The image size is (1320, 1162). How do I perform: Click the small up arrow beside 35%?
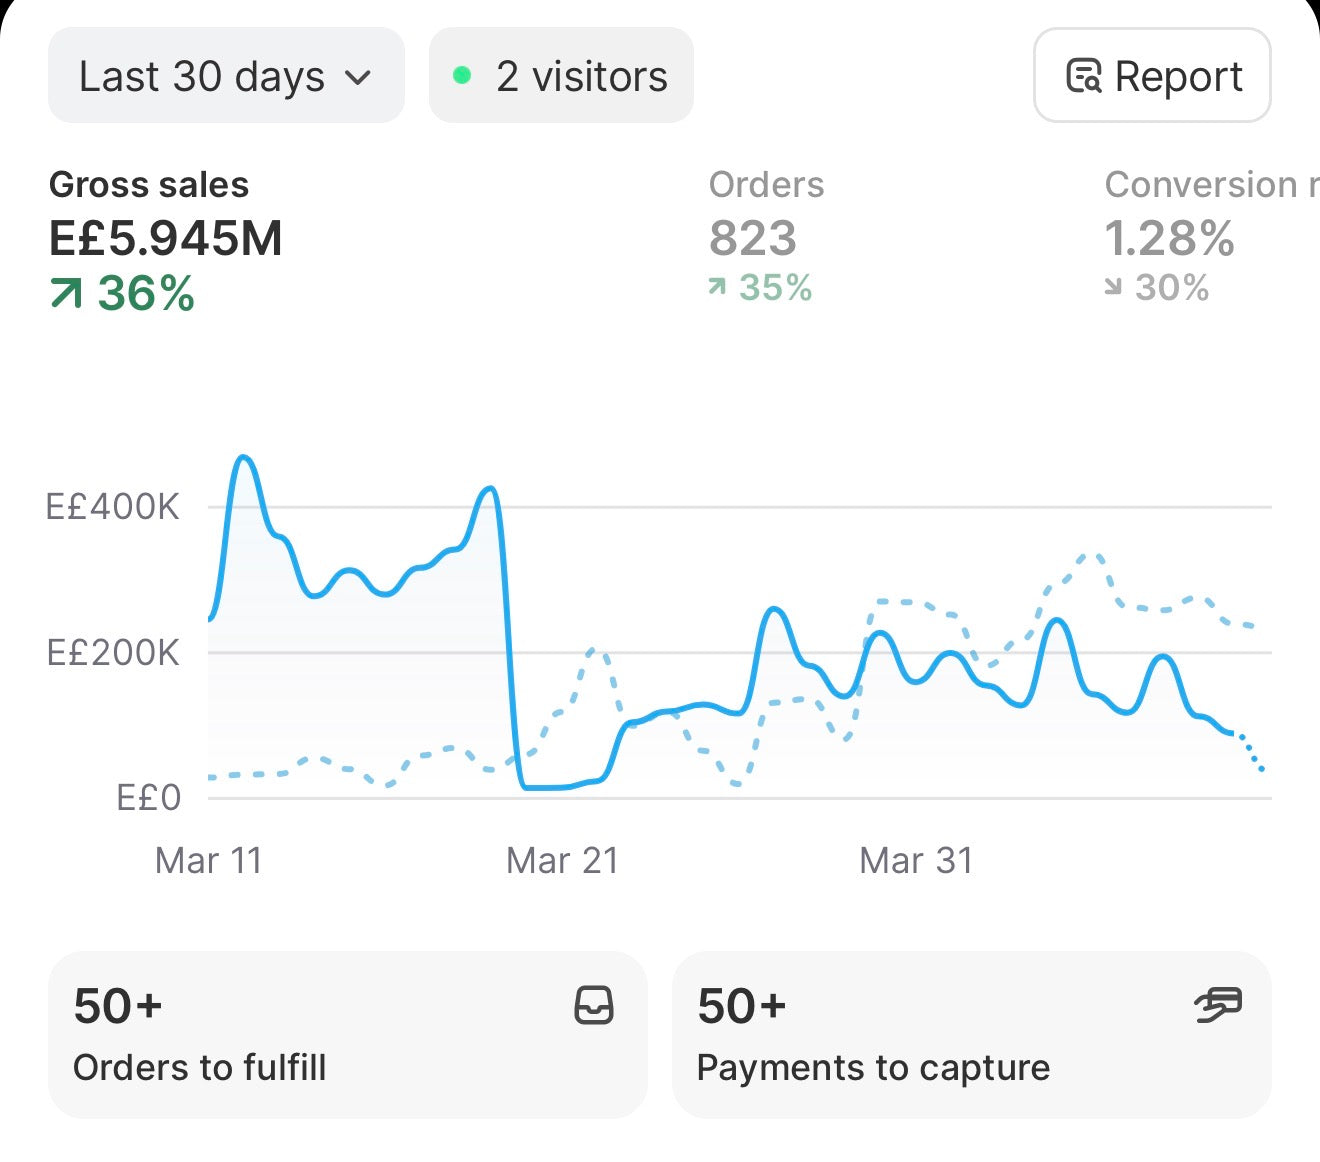(716, 288)
